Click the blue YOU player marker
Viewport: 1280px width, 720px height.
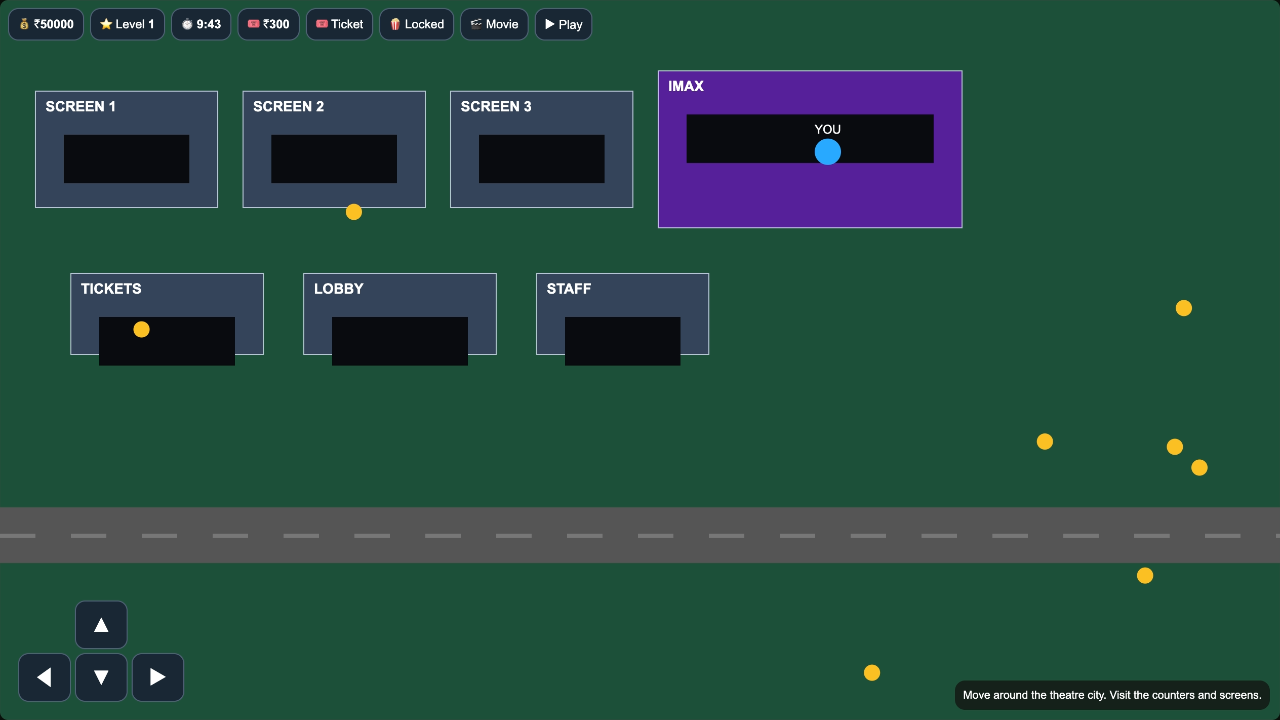(828, 152)
